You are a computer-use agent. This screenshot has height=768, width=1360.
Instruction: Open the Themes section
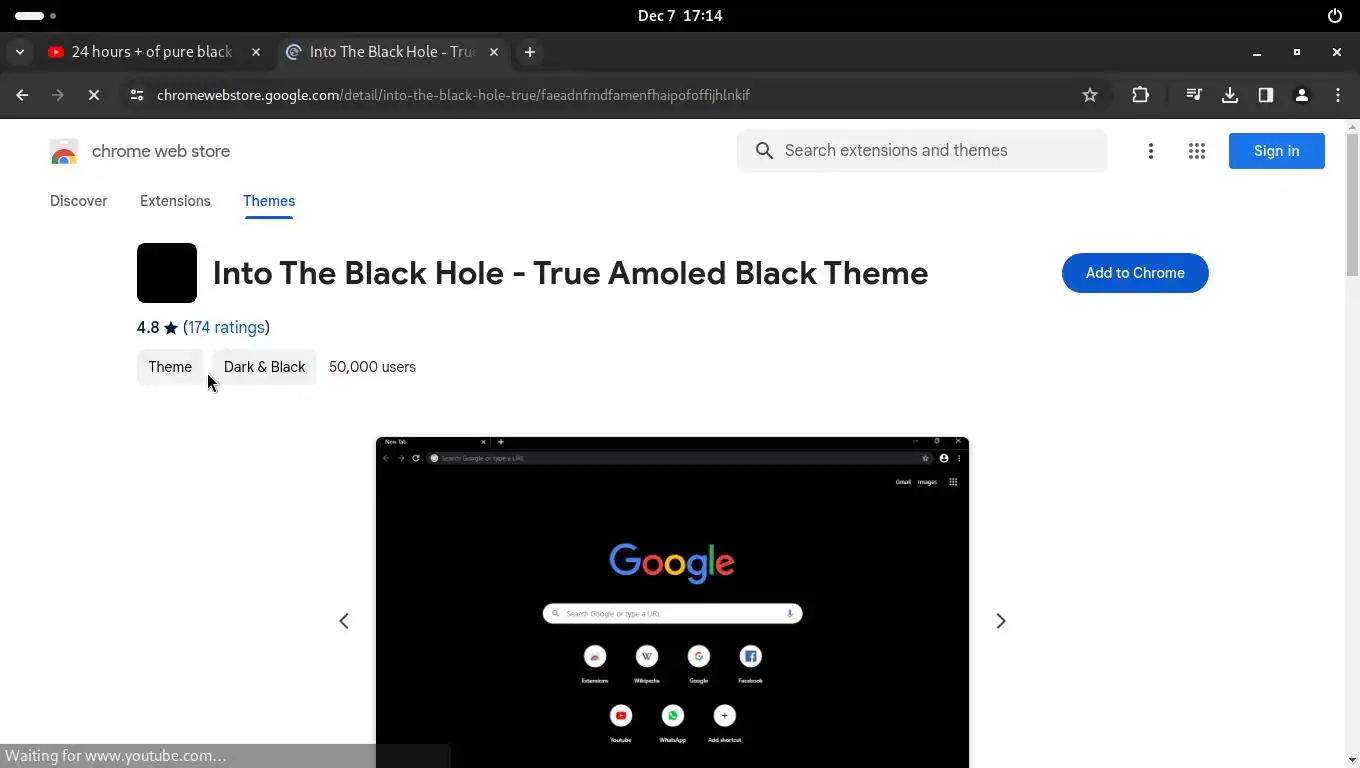tap(269, 201)
